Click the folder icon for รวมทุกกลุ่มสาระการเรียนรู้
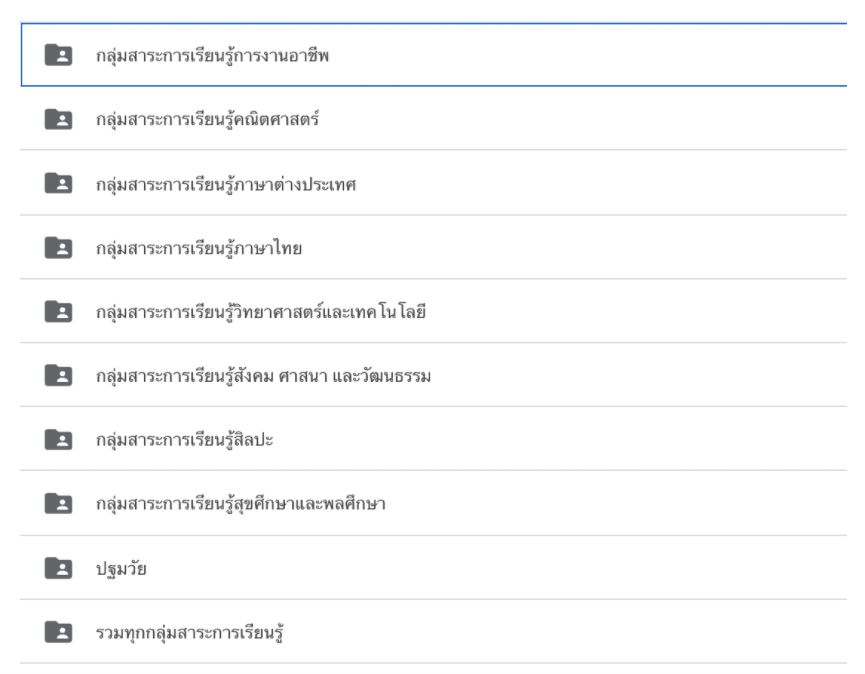Screen dimensions: 865x674 58,631
